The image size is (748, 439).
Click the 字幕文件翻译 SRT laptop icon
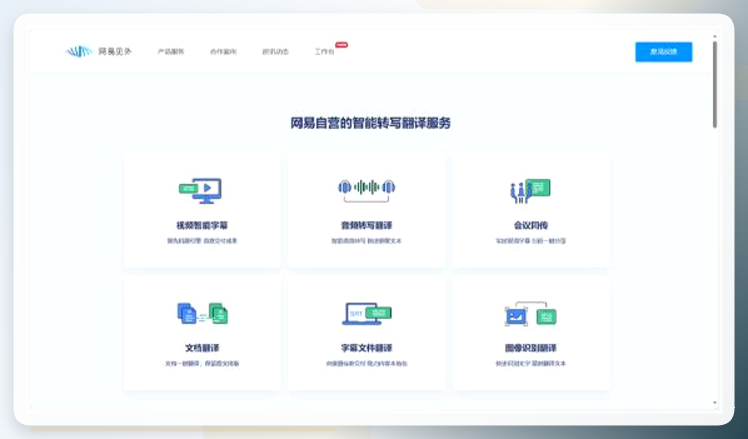coord(366,314)
